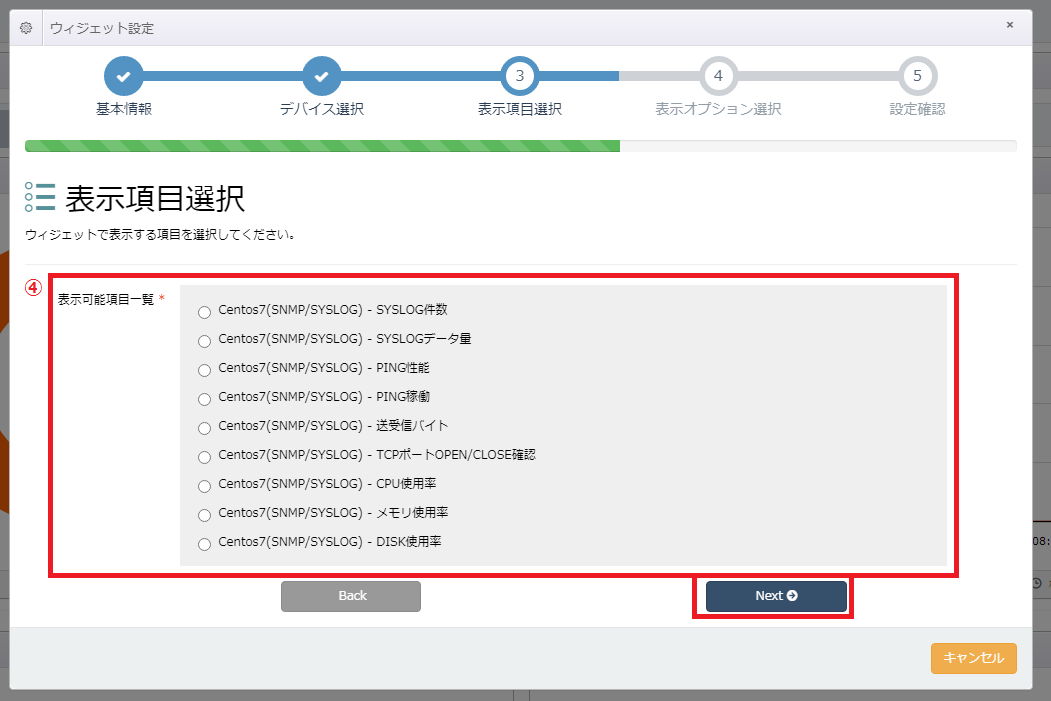Click the Back button

351,596
